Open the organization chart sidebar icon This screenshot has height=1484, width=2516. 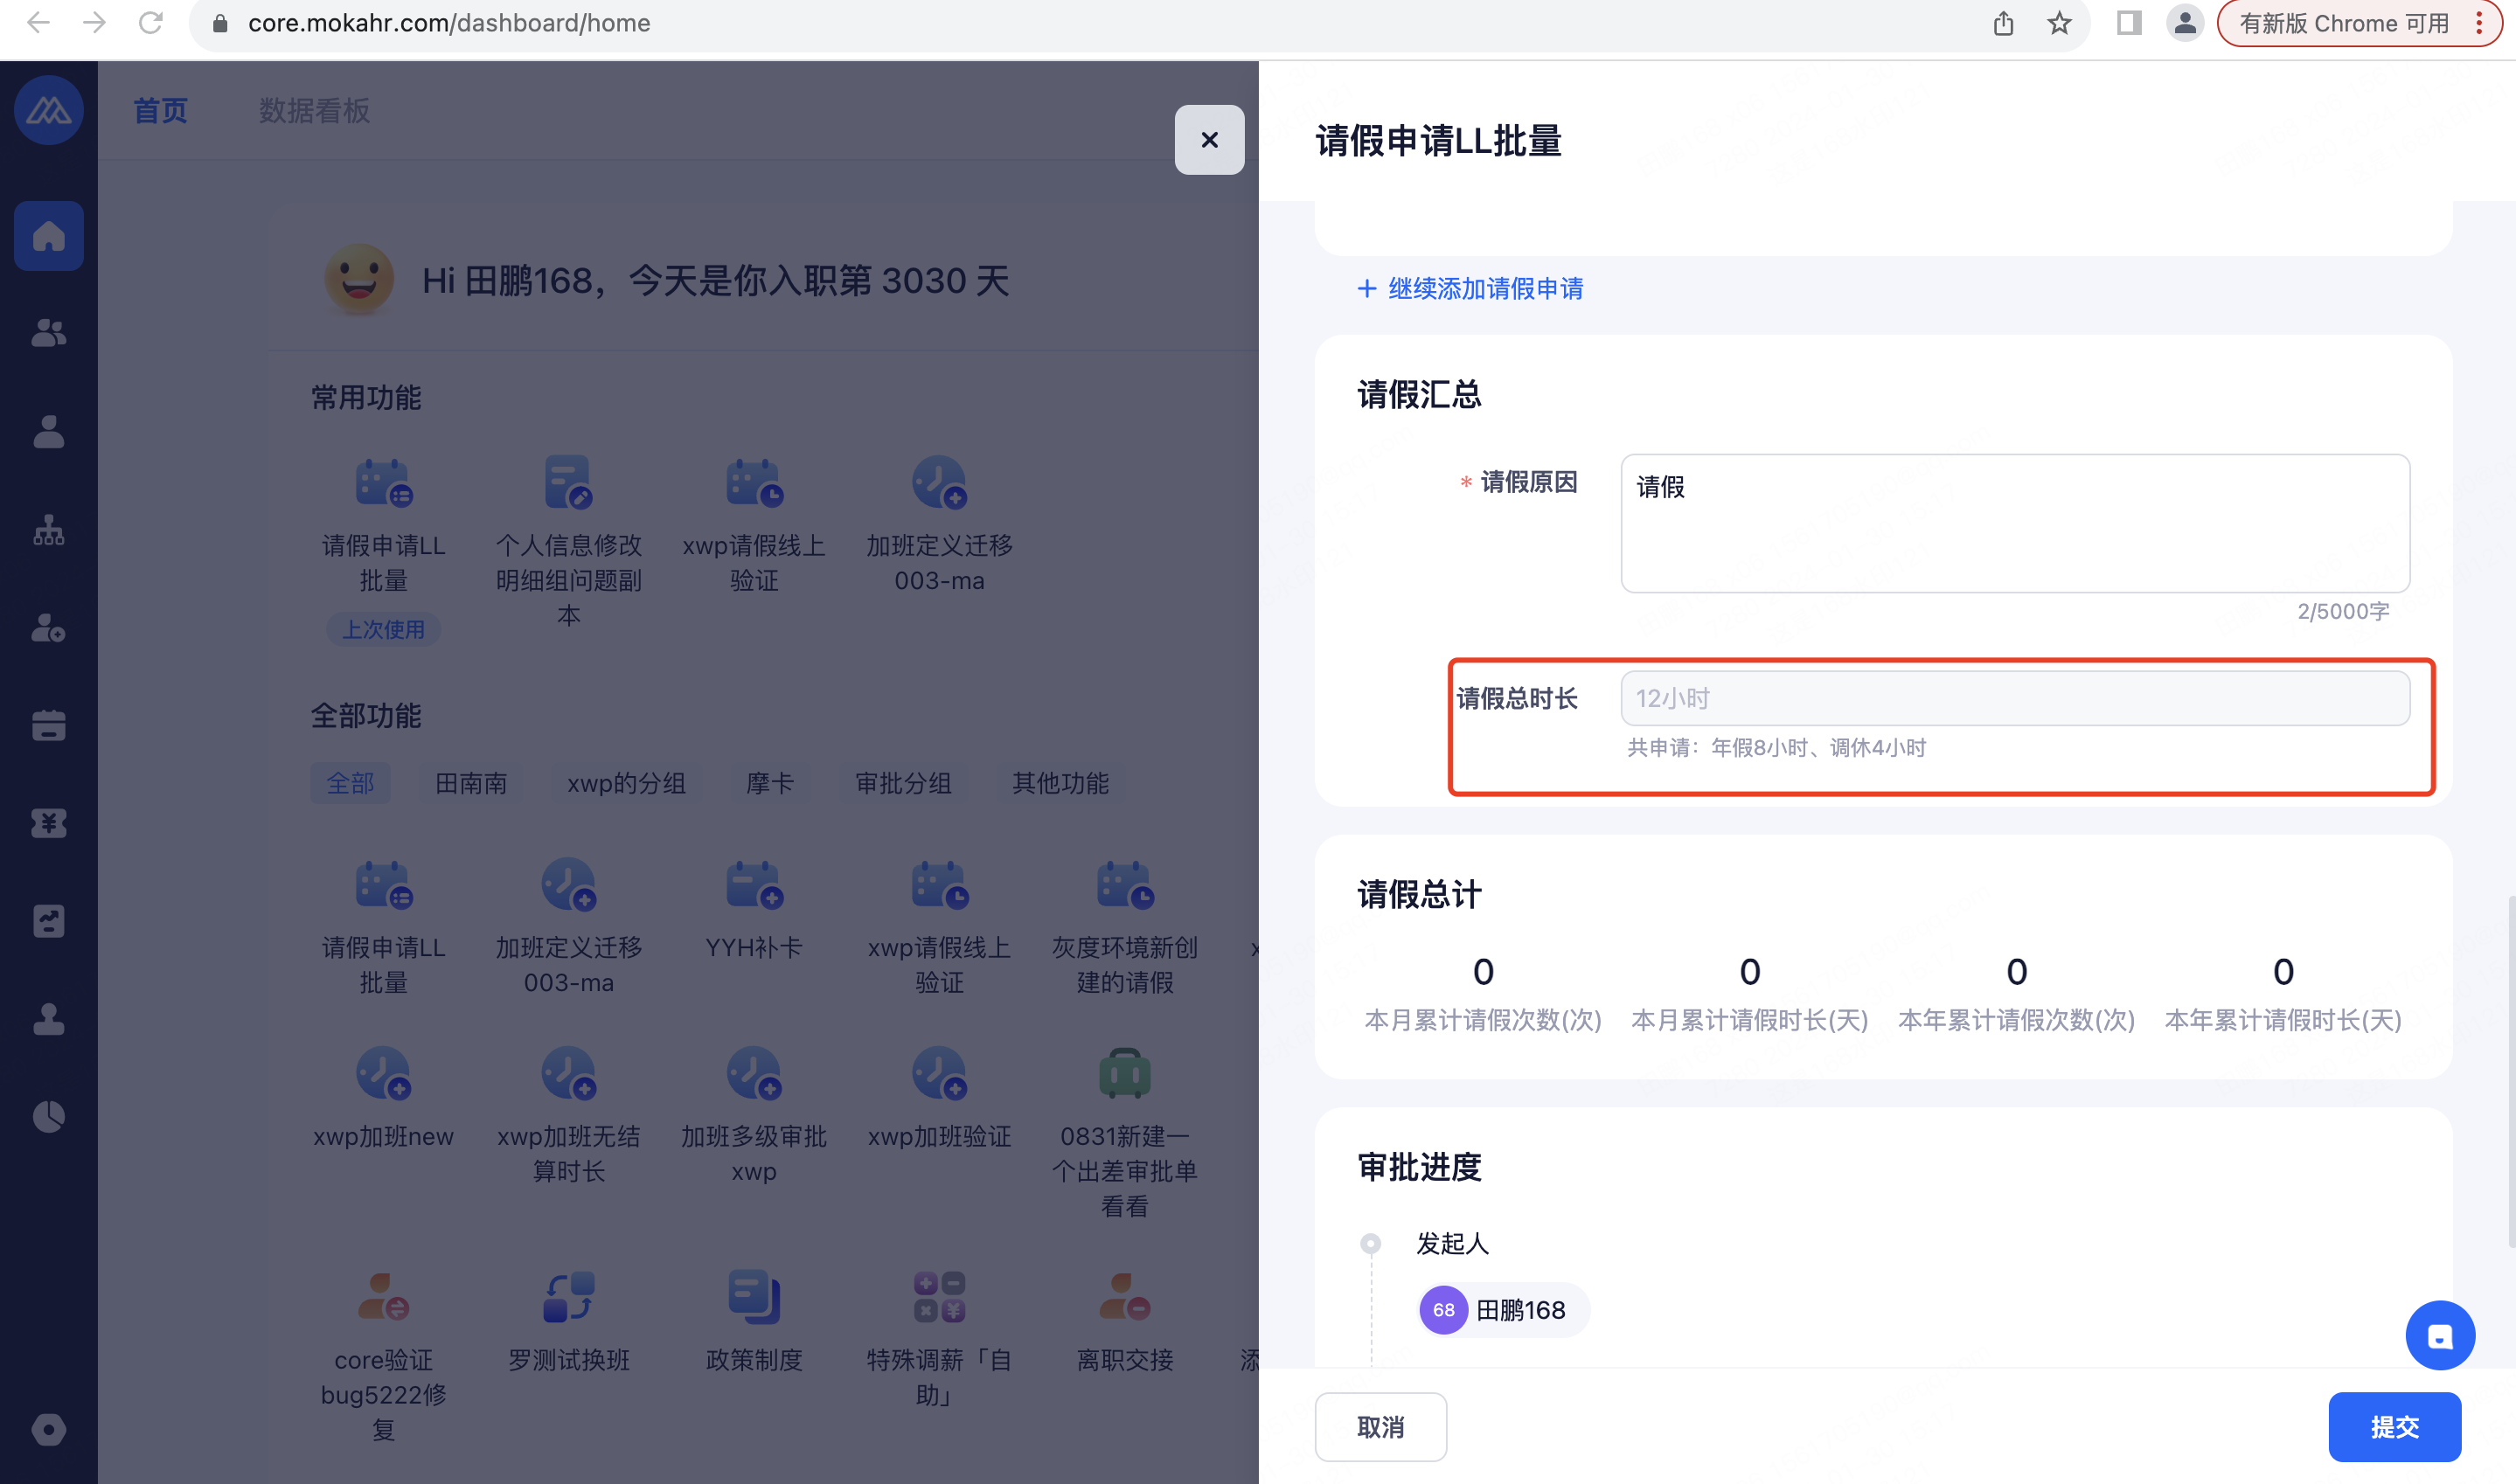coord(48,530)
